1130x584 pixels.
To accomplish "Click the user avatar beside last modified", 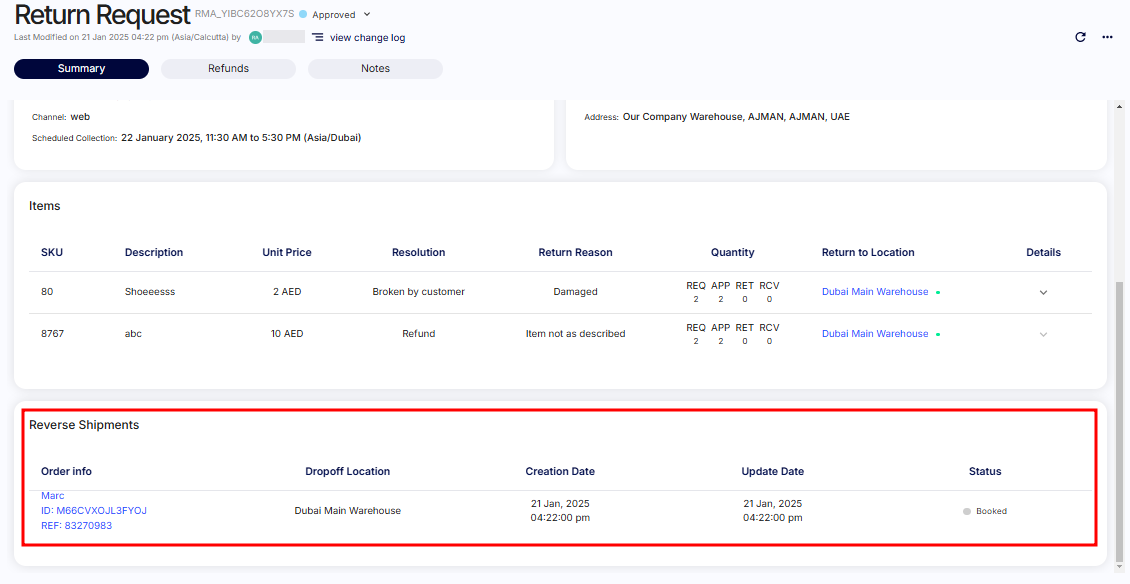I will tap(255, 37).
